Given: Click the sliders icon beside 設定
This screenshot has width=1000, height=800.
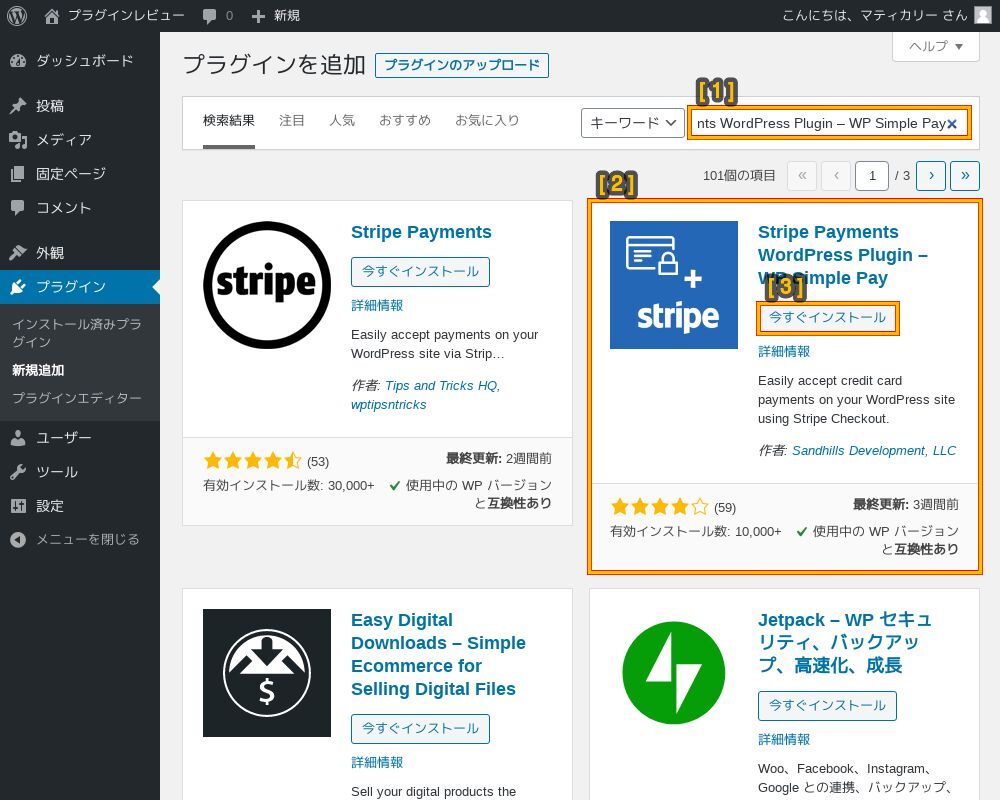Looking at the screenshot, I should pyautogui.click(x=18, y=506).
